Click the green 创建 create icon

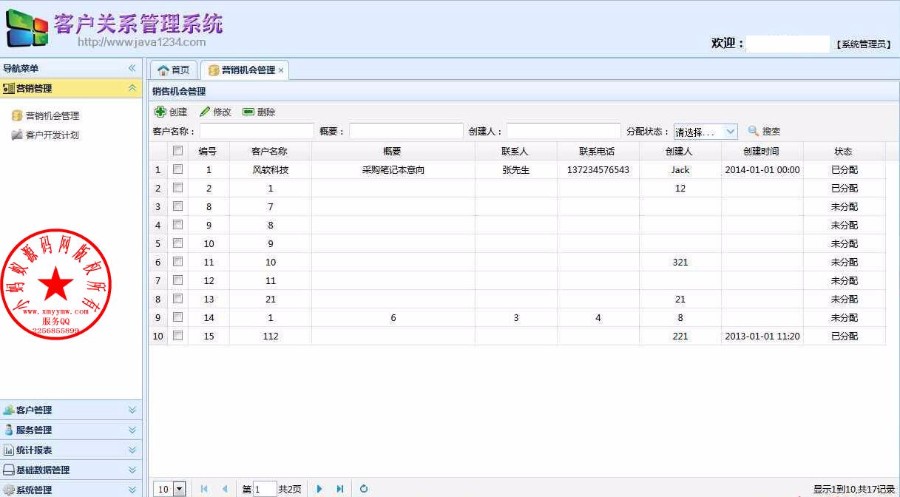coord(160,112)
